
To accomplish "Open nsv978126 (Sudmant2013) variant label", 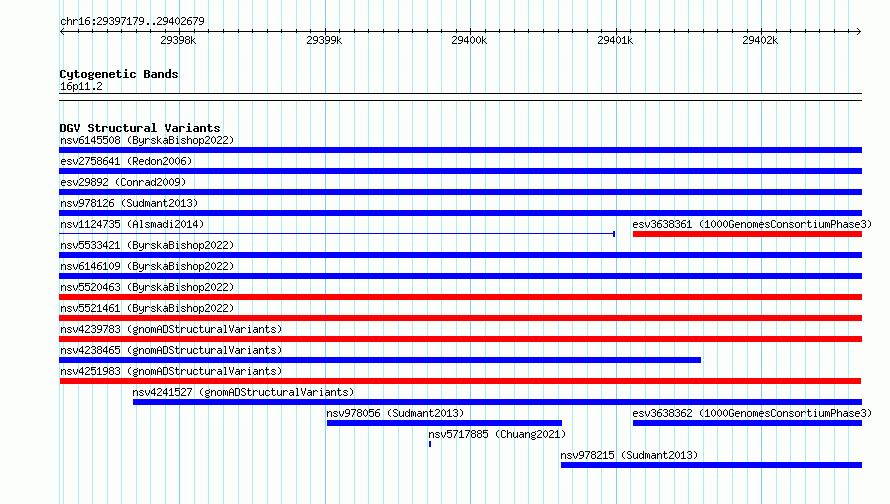I will [x=129, y=203].
